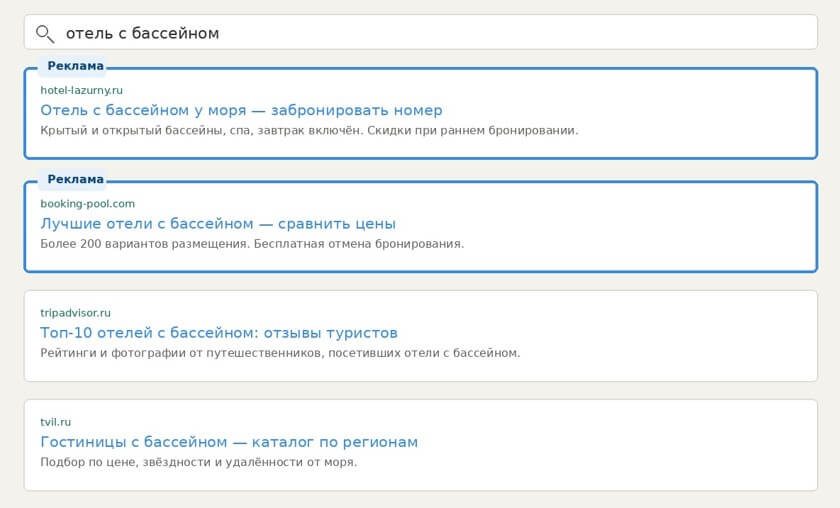The width and height of the screenshot is (840, 508).
Task: Open 'Гостиницы с бассейном — каталог по регионам'
Action: (229, 442)
